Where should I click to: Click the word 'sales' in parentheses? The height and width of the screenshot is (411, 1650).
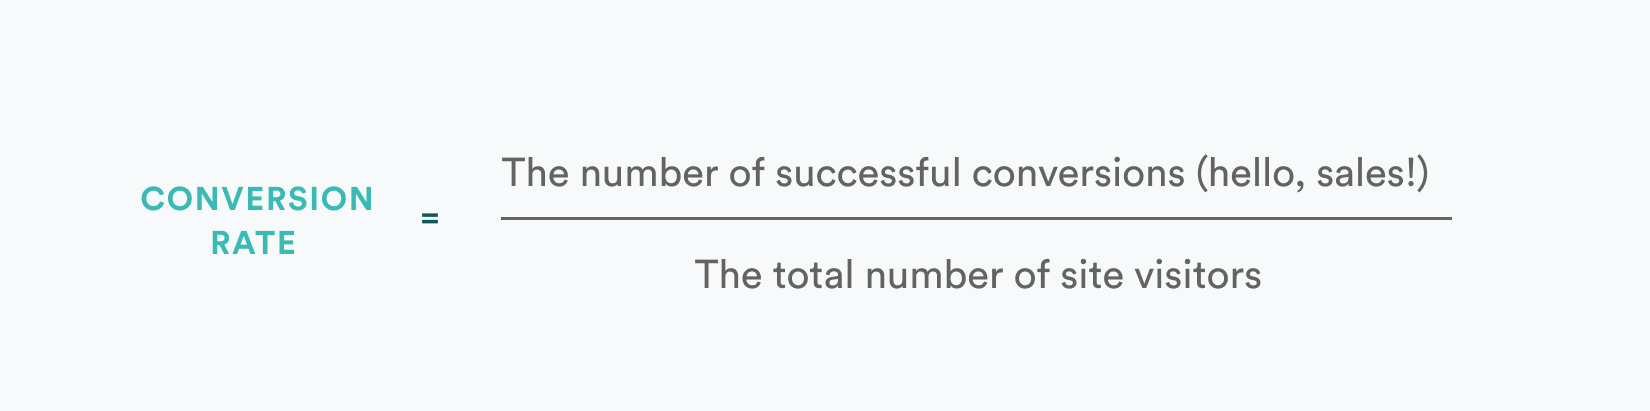click(x=1359, y=174)
